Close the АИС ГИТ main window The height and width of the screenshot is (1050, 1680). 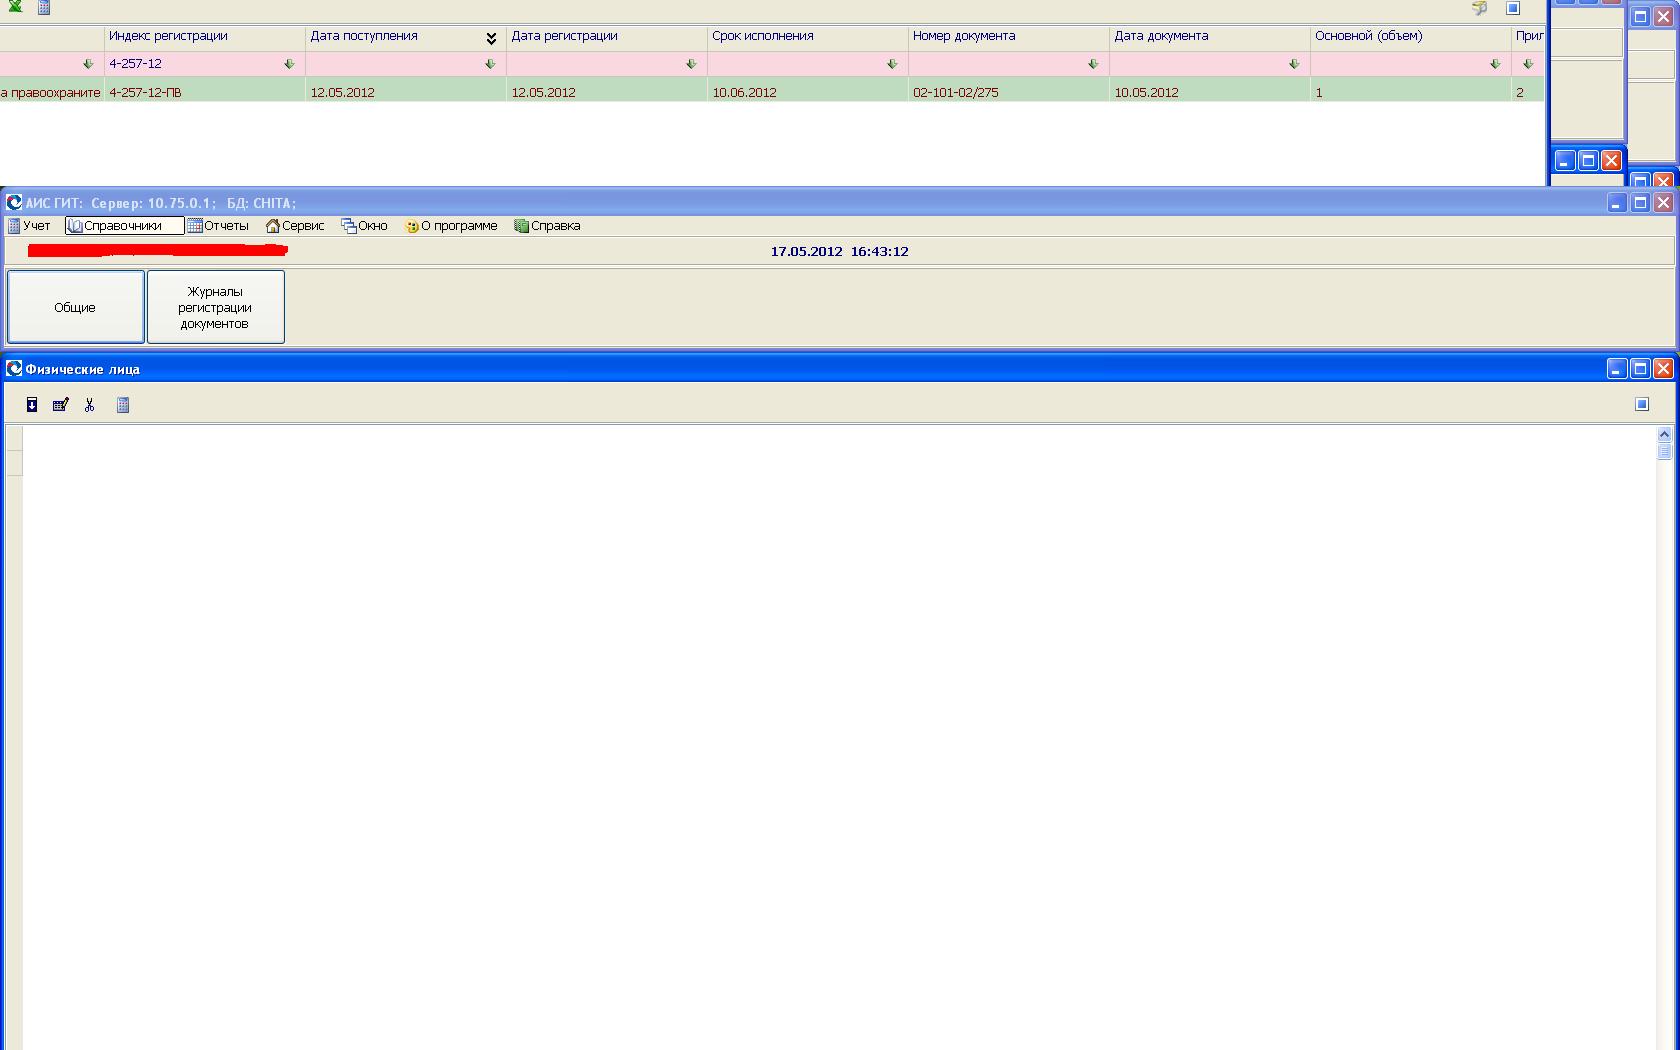tap(1663, 203)
